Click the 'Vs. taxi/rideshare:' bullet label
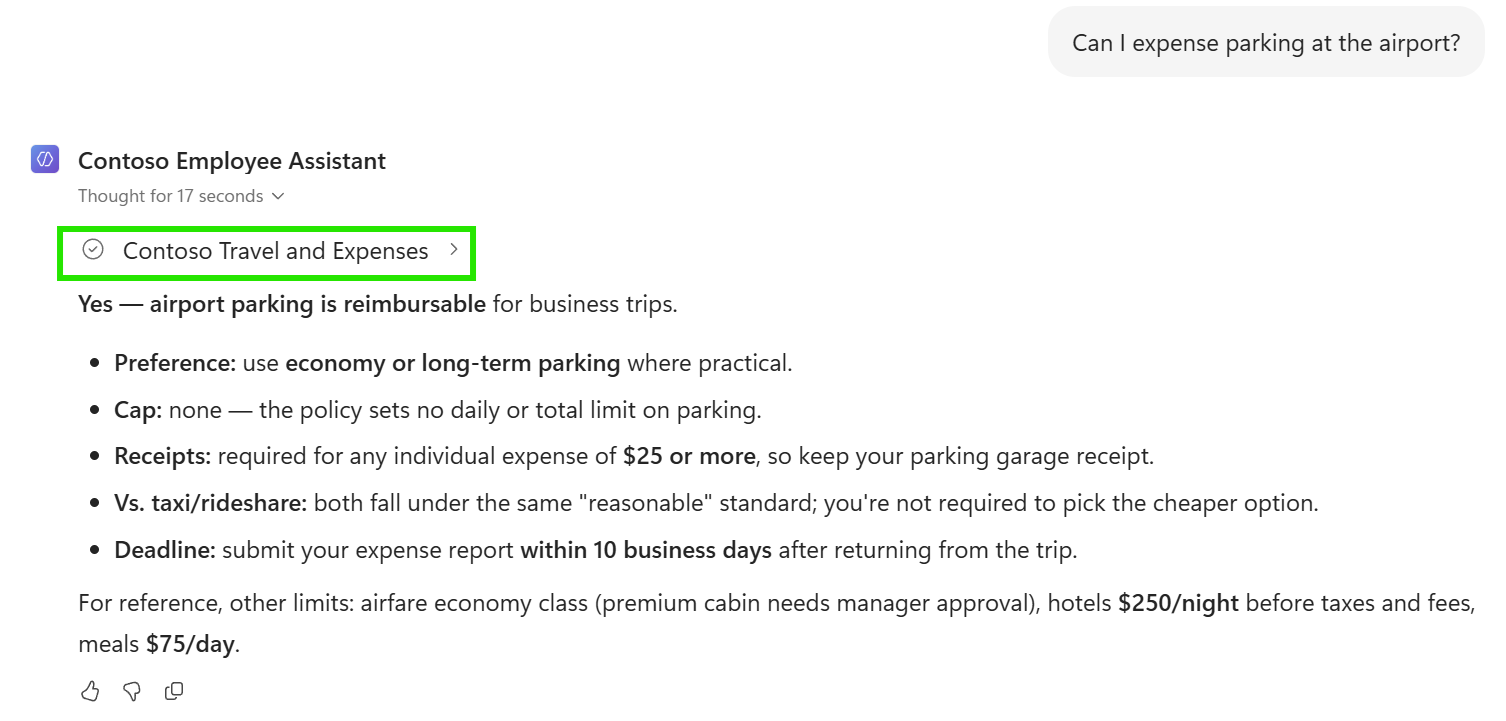The width and height of the screenshot is (1506, 721). coord(211,503)
